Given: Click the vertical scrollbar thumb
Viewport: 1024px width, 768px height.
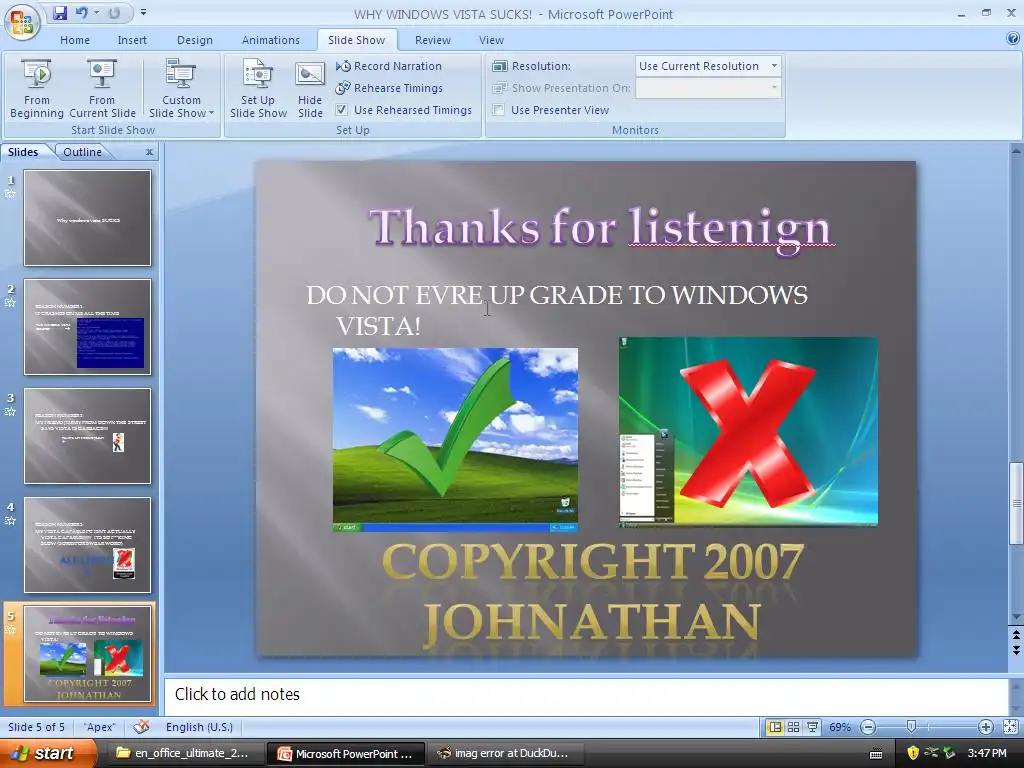Looking at the screenshot, I should point(1016,503).
